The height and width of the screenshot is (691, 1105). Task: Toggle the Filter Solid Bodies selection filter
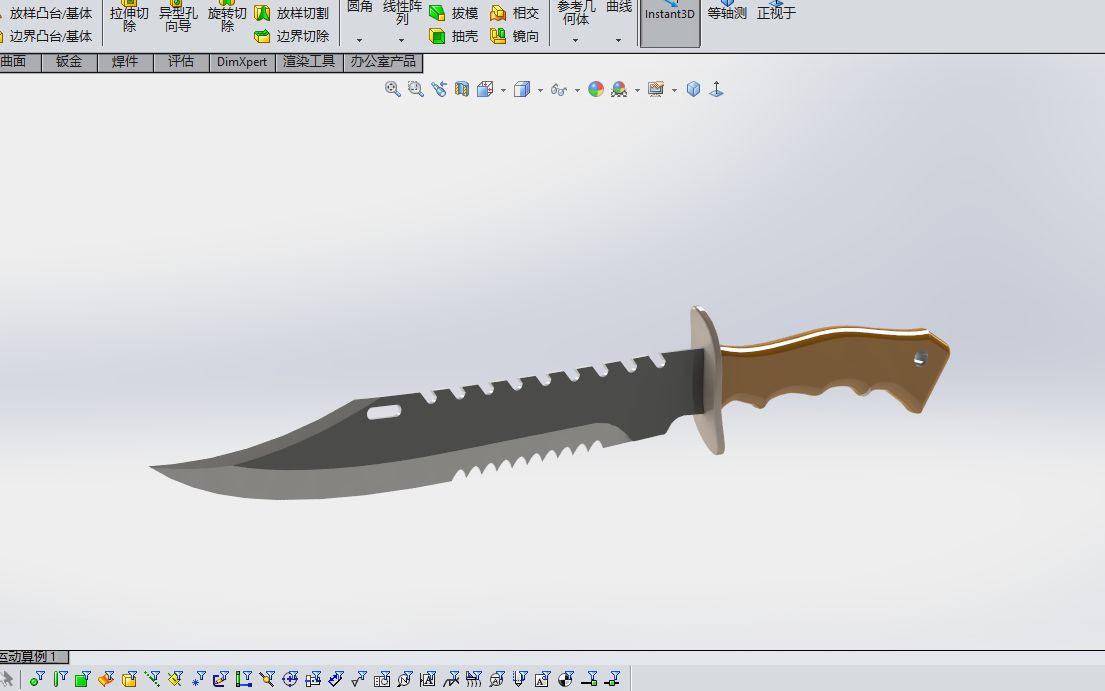[129, 679]
